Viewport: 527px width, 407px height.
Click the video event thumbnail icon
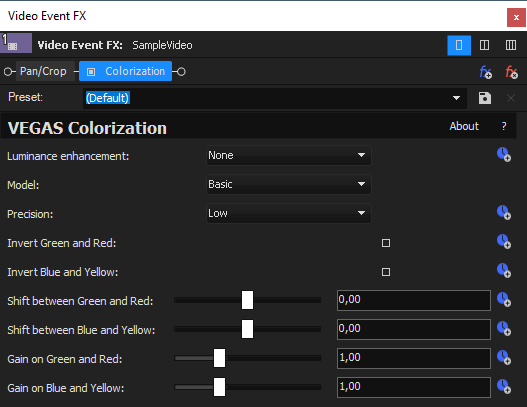[x=16, y=43]
